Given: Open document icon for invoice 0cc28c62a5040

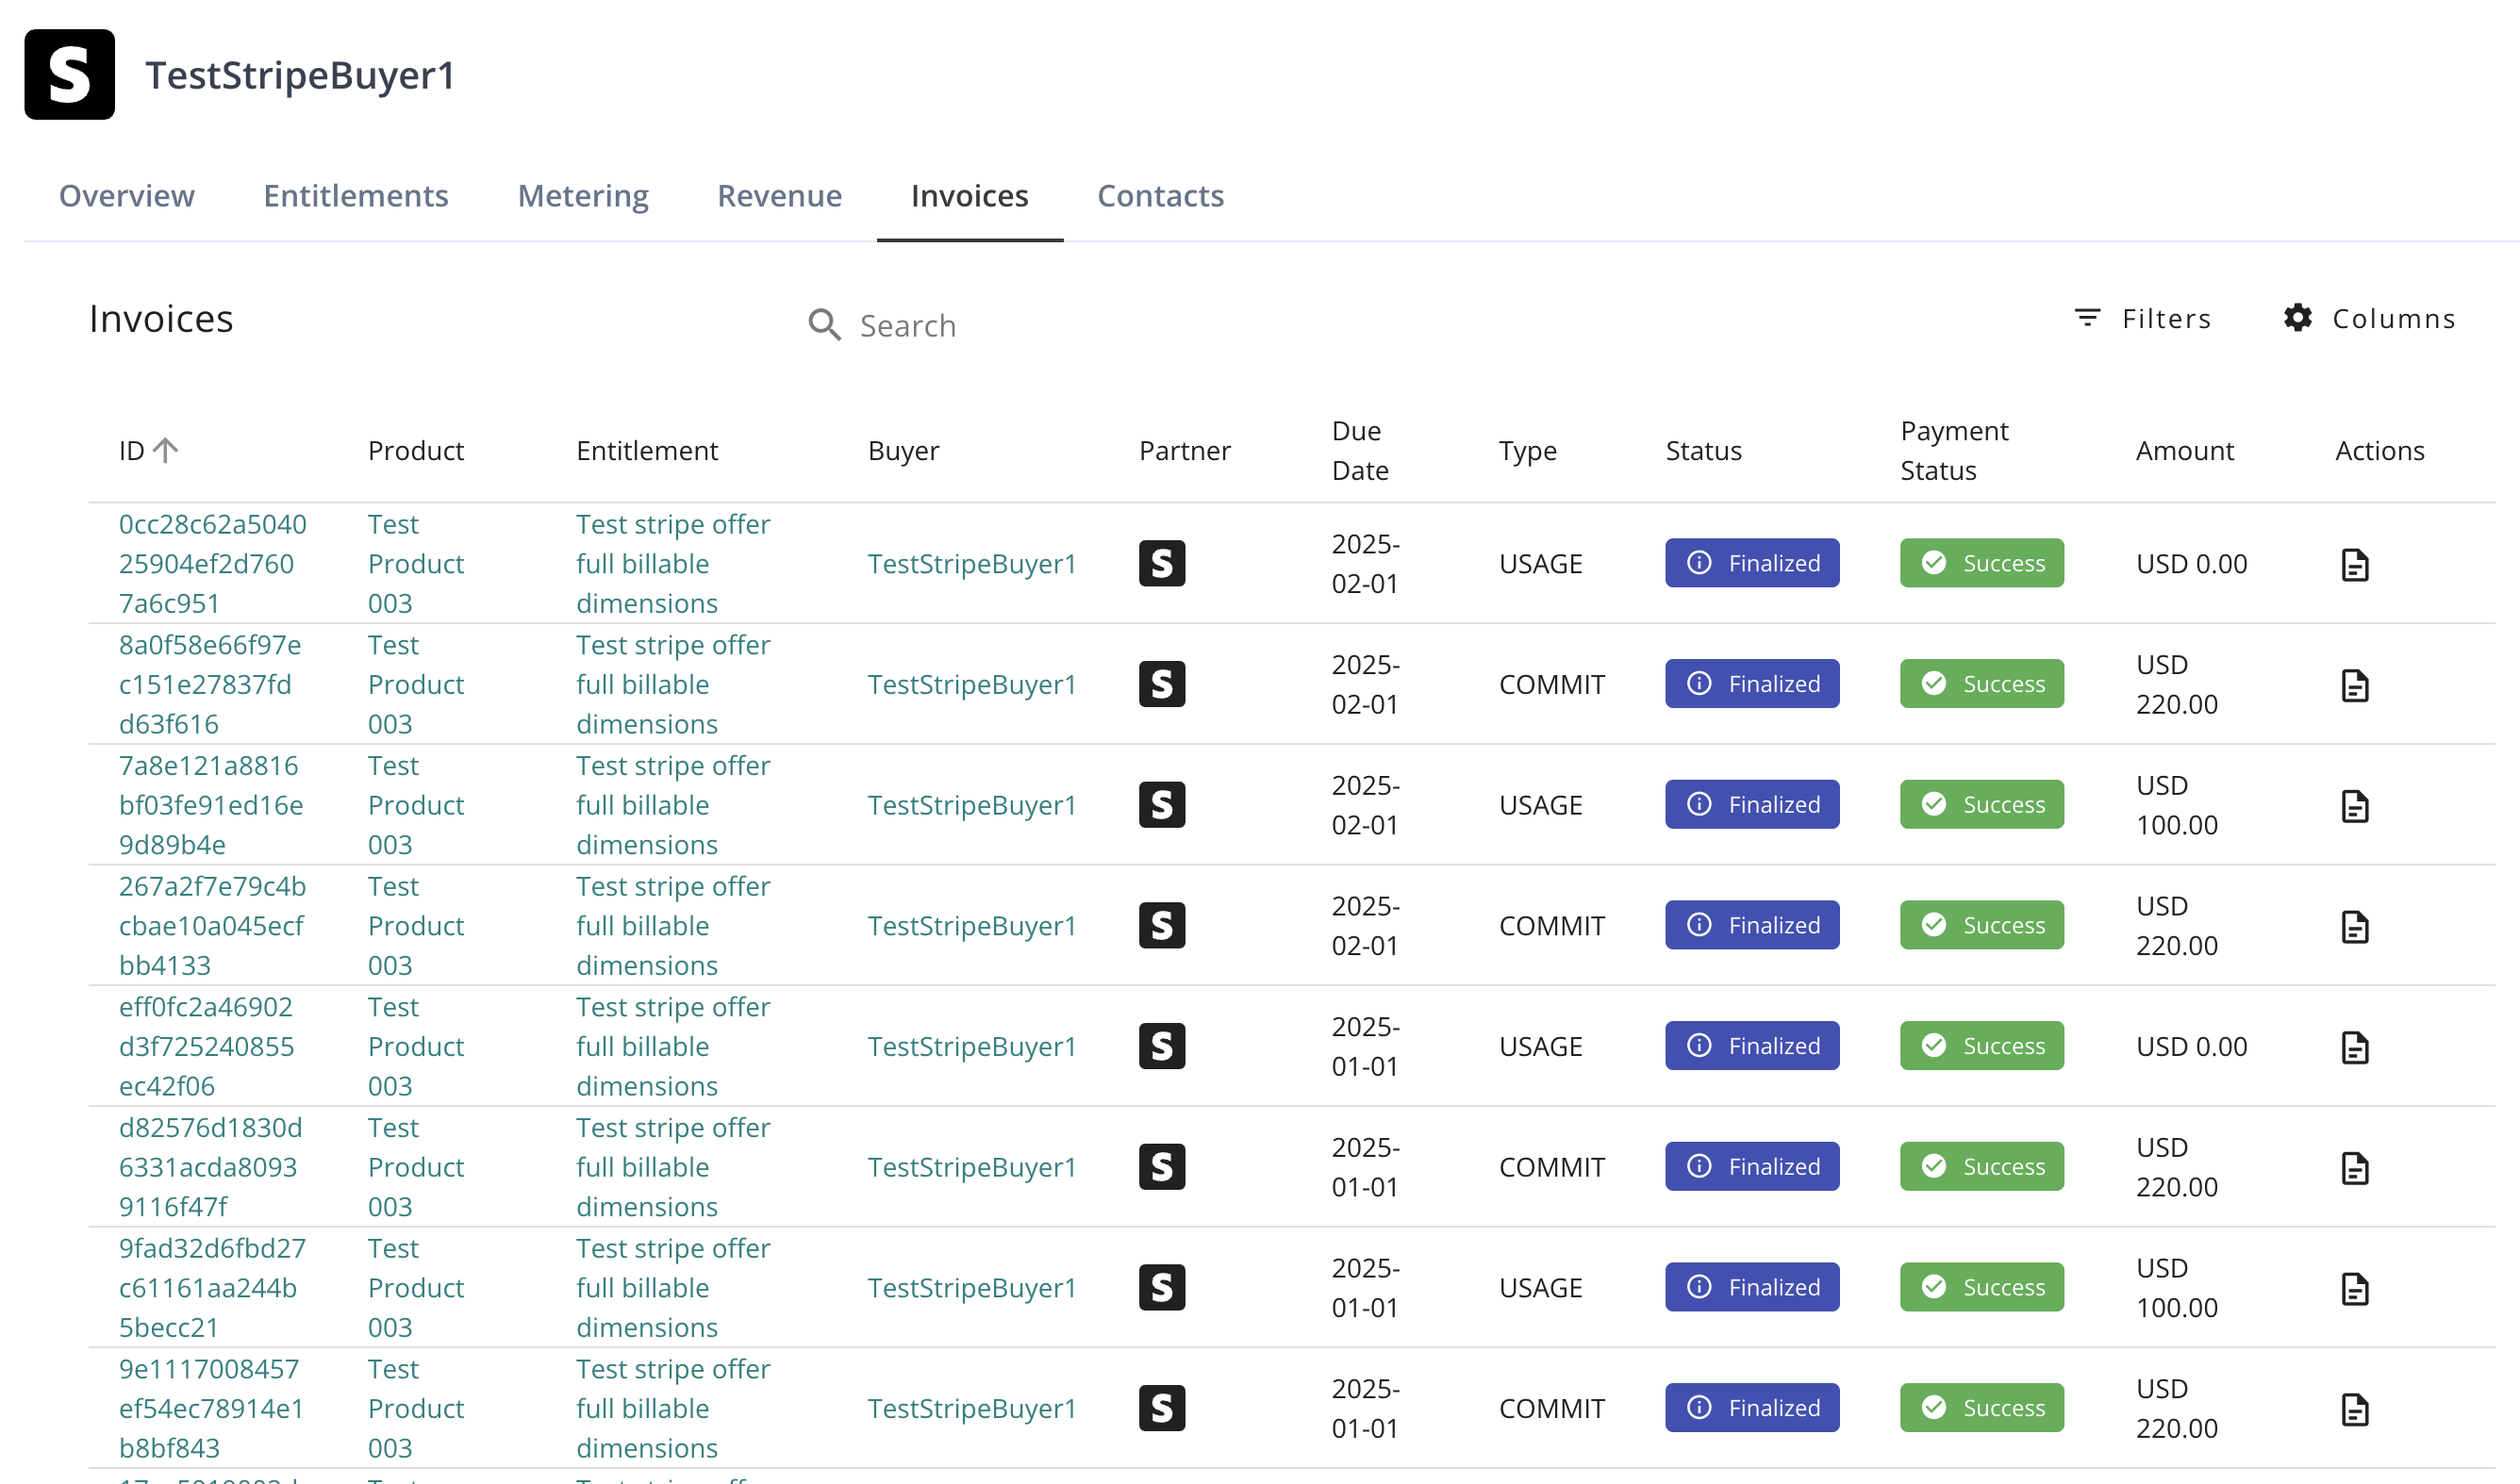Looking at the screenshot, I should (x=2355, y=565).
